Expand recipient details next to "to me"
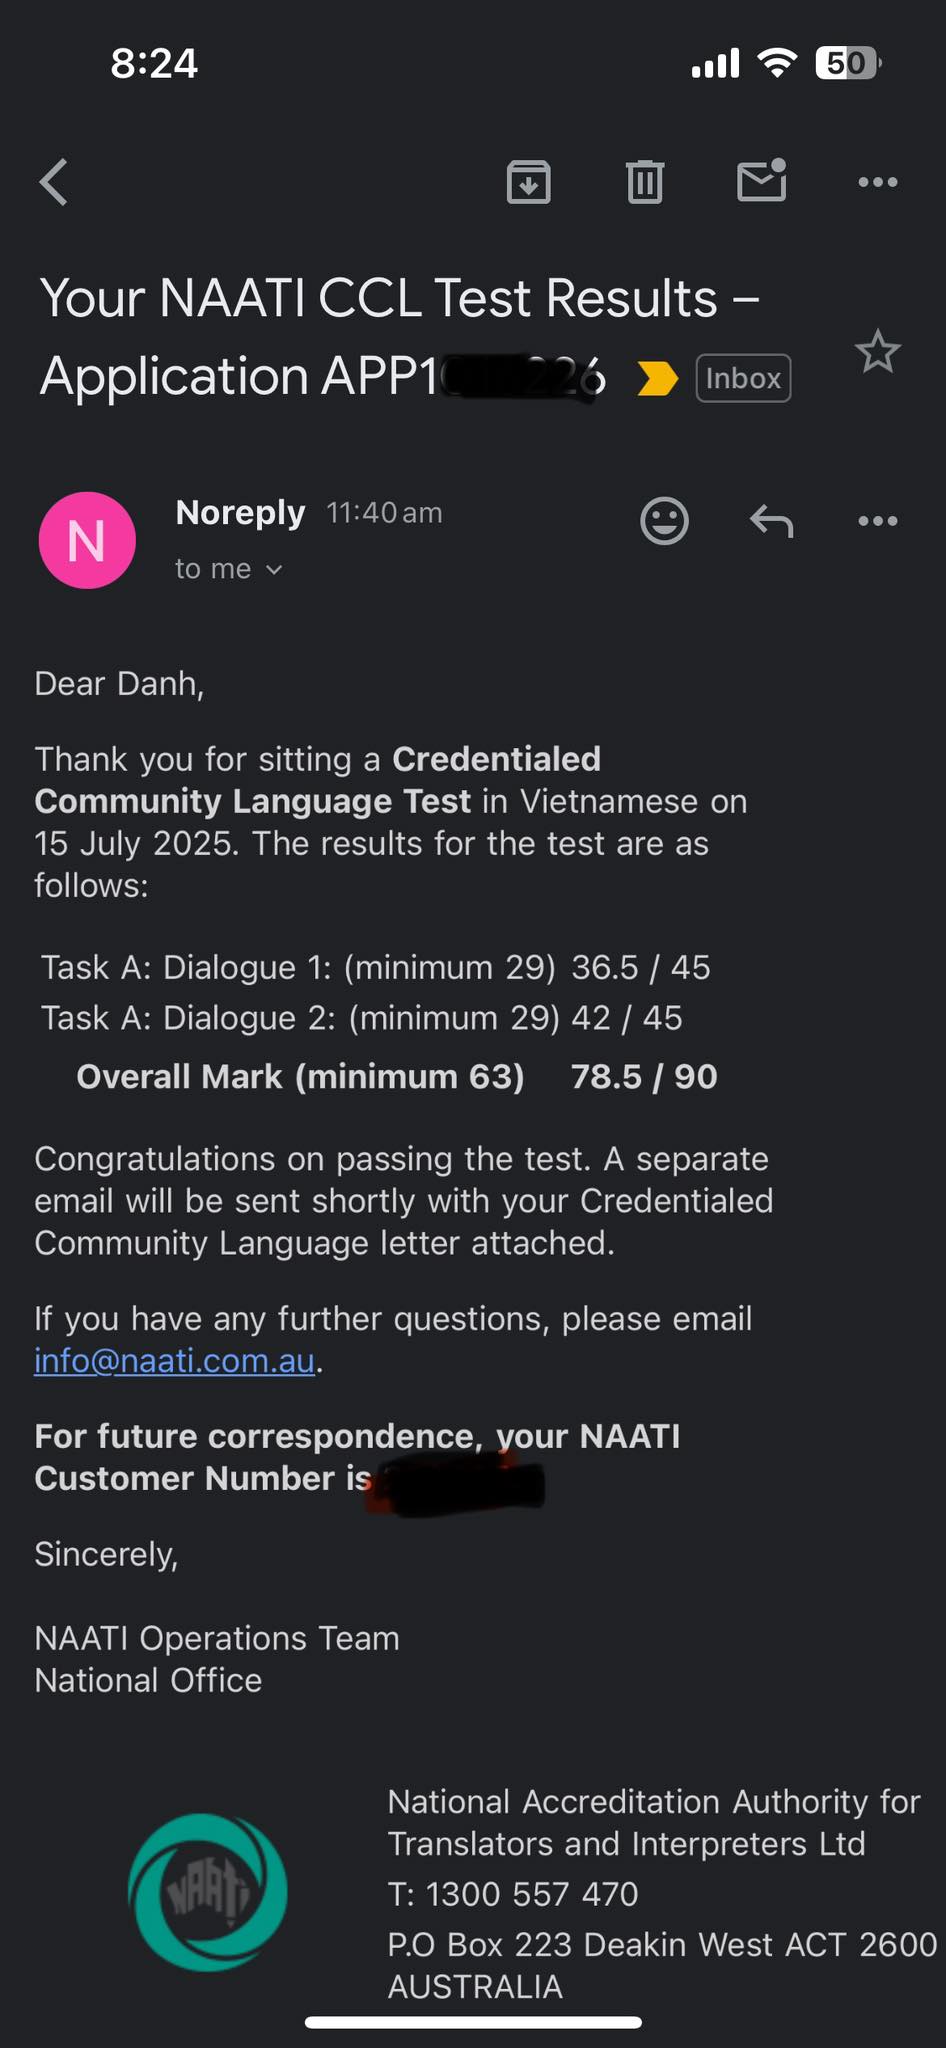The image size is (946, 2048). (x=273, y=570)
